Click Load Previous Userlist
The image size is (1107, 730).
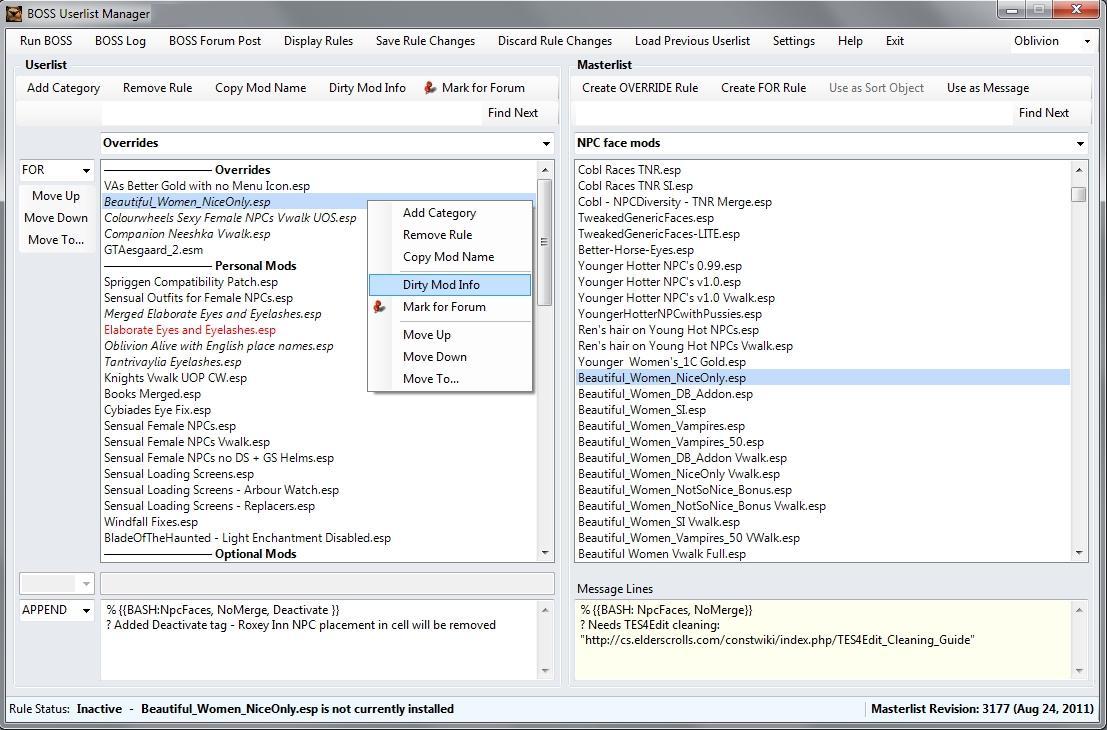pyautogui.click(x=692, y=41)
